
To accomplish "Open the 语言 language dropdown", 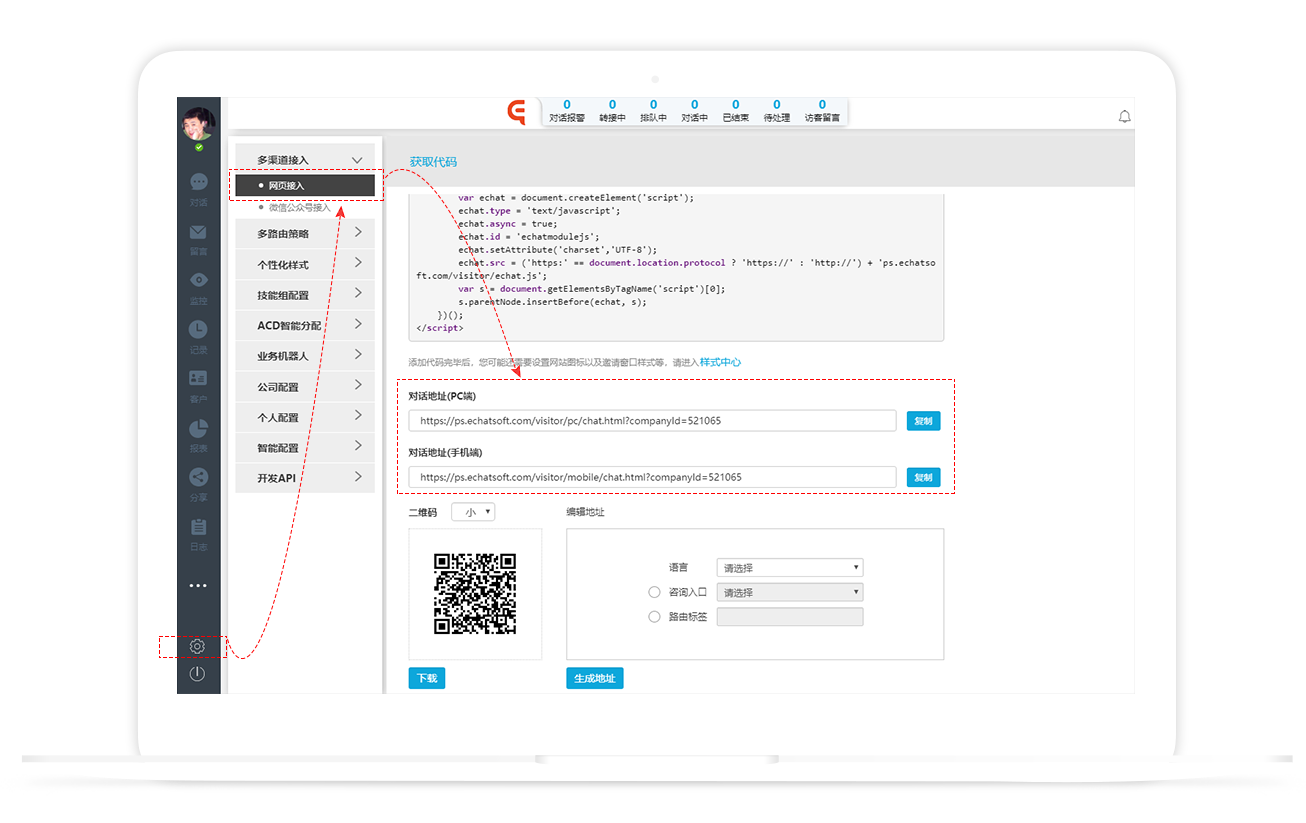I will click(x=790, y=568).
